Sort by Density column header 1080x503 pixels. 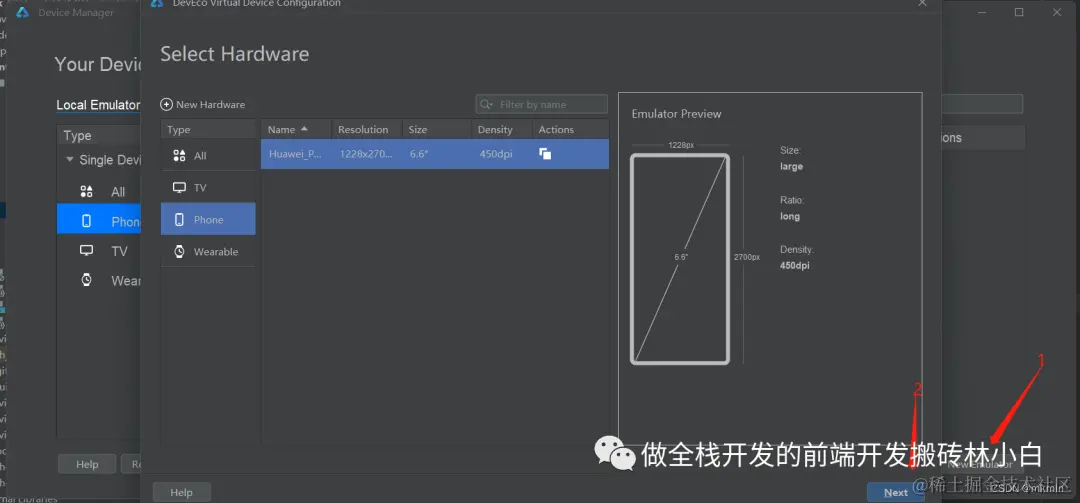pyautogui.click(x=502, y=130)
